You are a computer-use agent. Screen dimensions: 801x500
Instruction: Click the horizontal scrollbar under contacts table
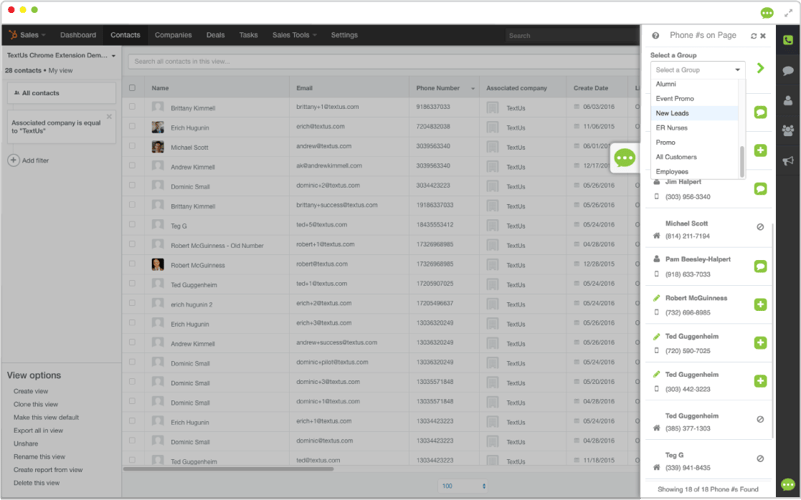pyautogui.click(x=228, y=469)
